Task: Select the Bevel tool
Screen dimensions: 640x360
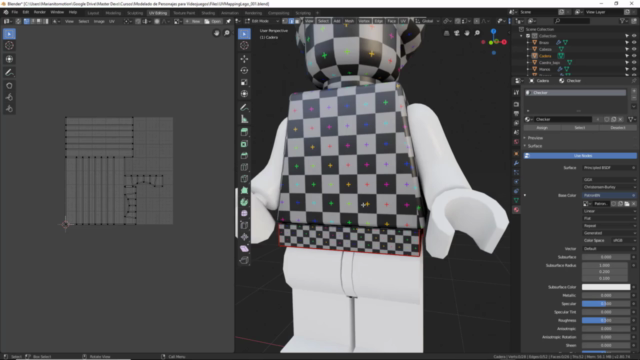Action: [244, 156]
